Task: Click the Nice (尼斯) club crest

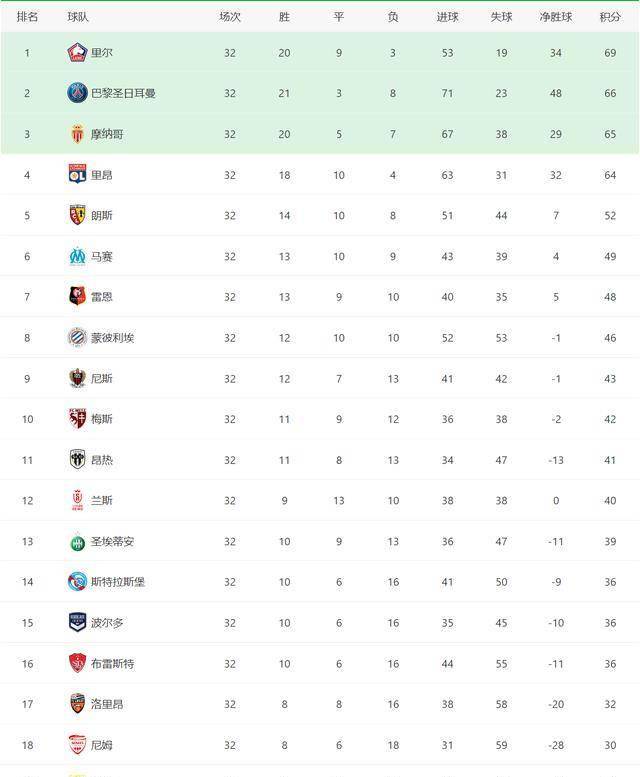Action: point(77,378)
